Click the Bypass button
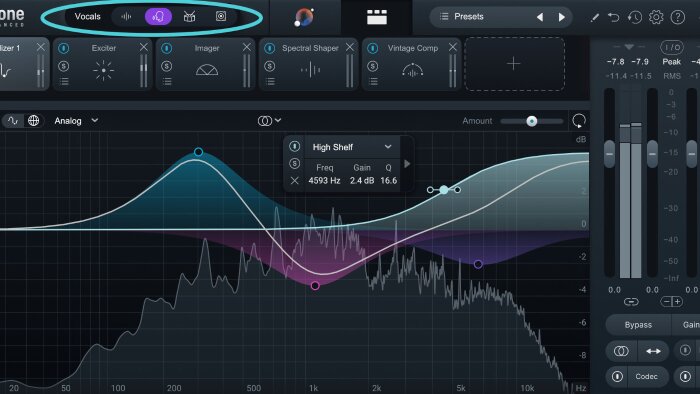Screen dimensions: 700x394 coord(638,325)
